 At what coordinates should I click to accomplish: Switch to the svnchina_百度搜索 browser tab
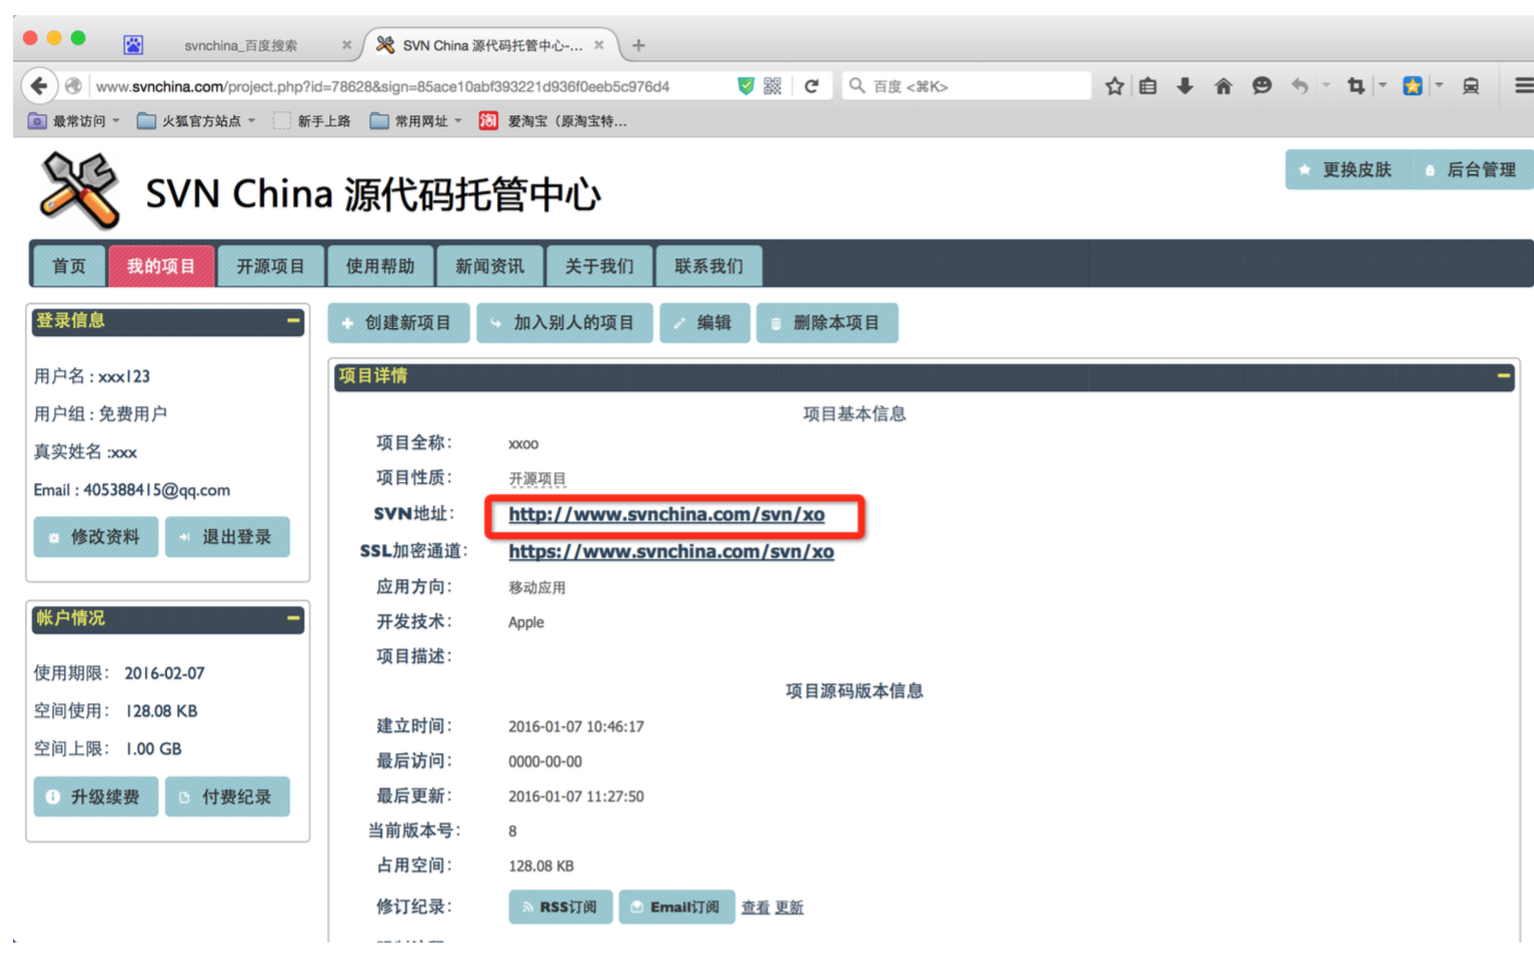pyautogui.click(x=240, y=45)
